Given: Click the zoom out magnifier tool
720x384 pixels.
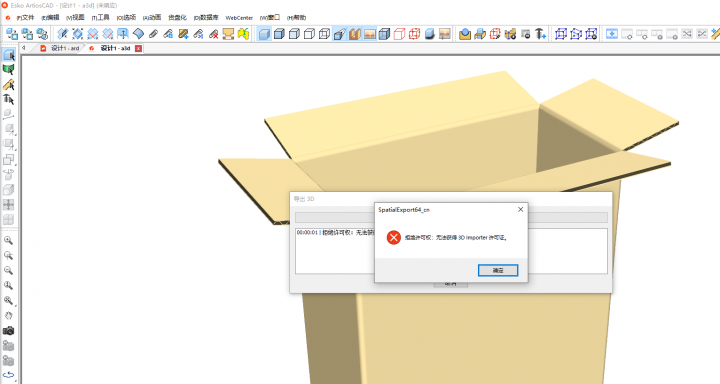Looking at the screenshot, I should tap(8, 271).
